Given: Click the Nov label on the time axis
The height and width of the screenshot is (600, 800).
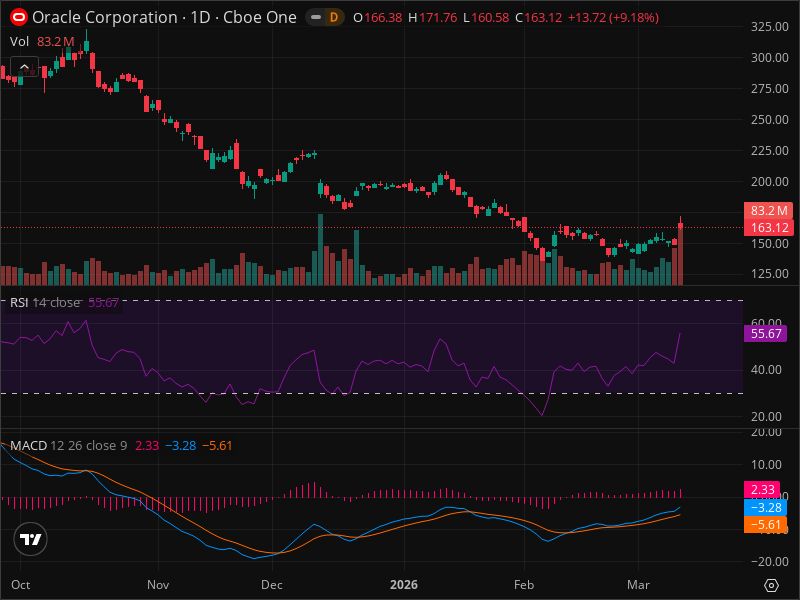Looking at the screenshot, I should pos(158,585).
